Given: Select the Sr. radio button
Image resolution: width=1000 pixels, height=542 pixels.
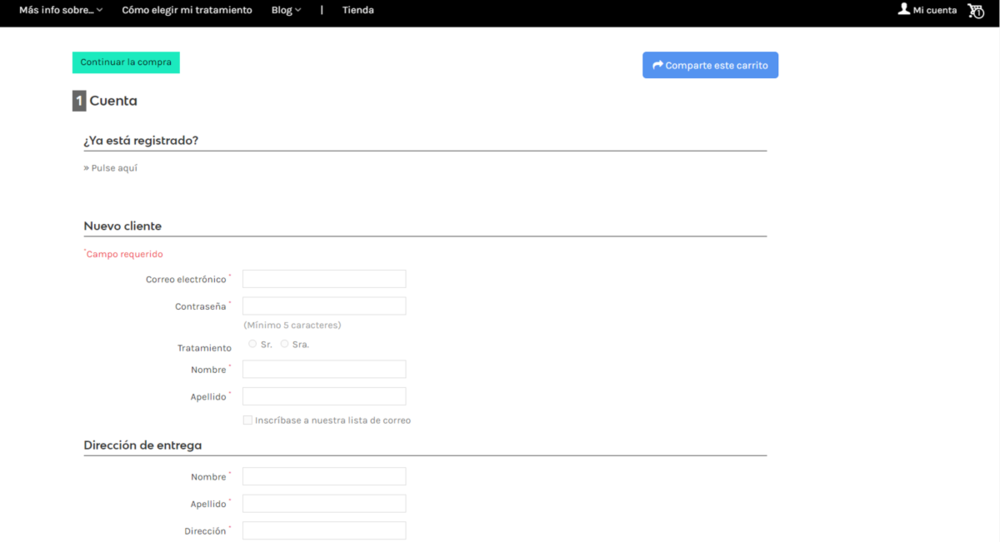Looking at the screenshot, I should point(252,344).
